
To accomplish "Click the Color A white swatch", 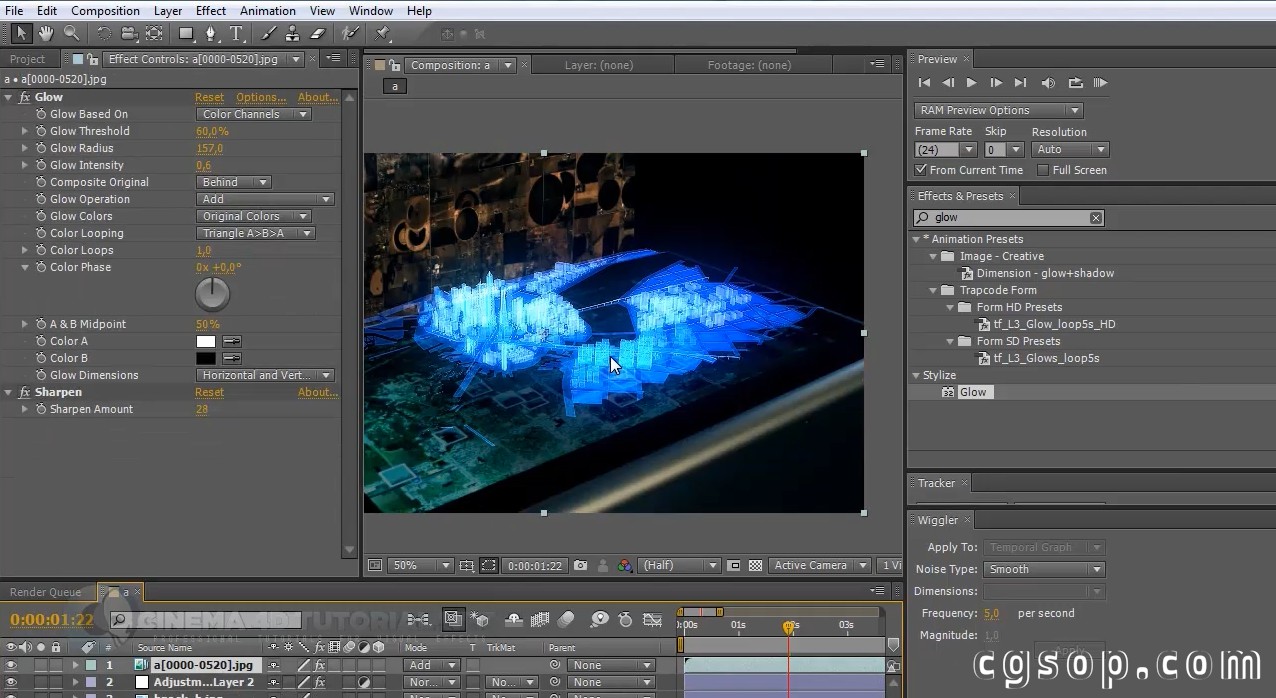I will pyautogui.click(x=206, y=341).
